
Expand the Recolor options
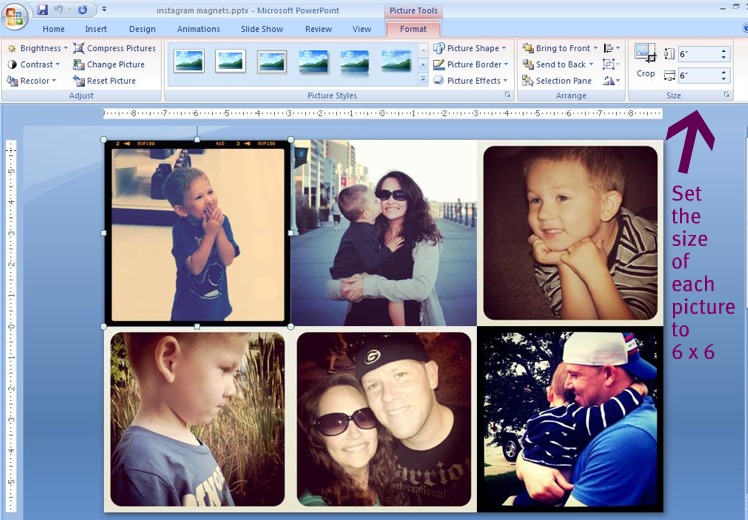tap(32, 81)
